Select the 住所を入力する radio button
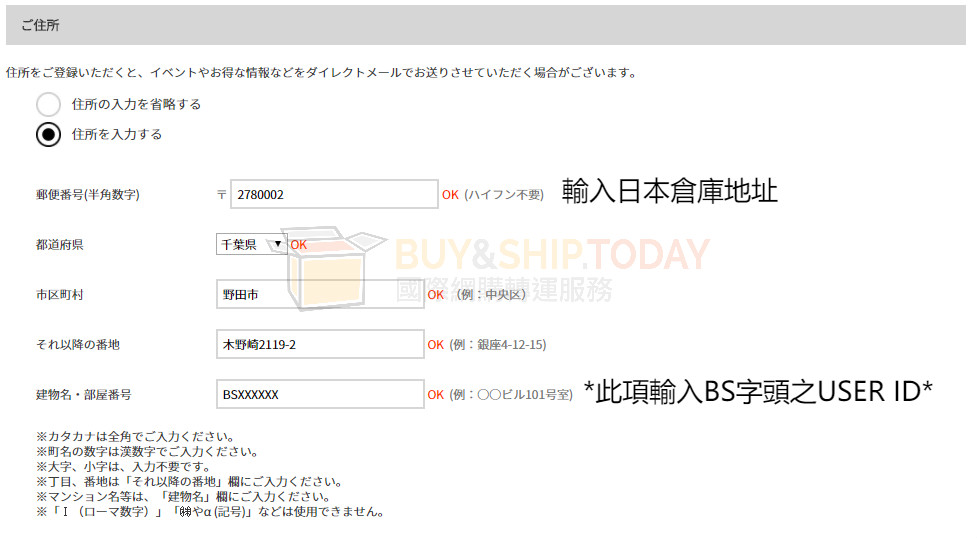 click(x=48, y=134)
